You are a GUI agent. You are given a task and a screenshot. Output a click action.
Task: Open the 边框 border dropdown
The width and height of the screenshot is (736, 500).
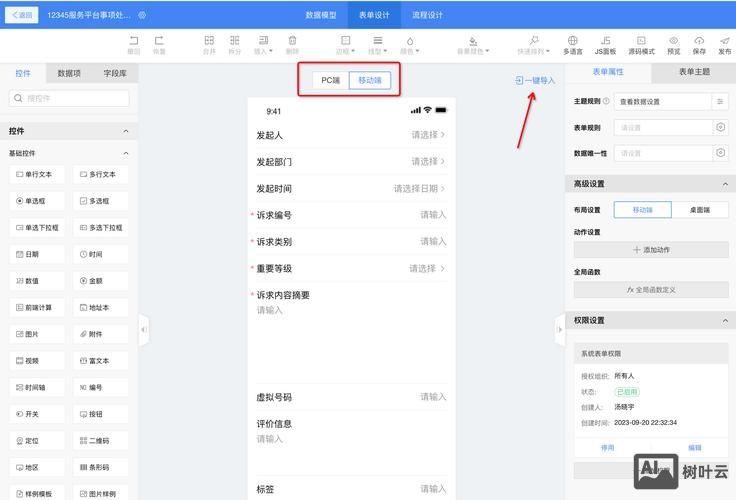[x=345, y=45]
